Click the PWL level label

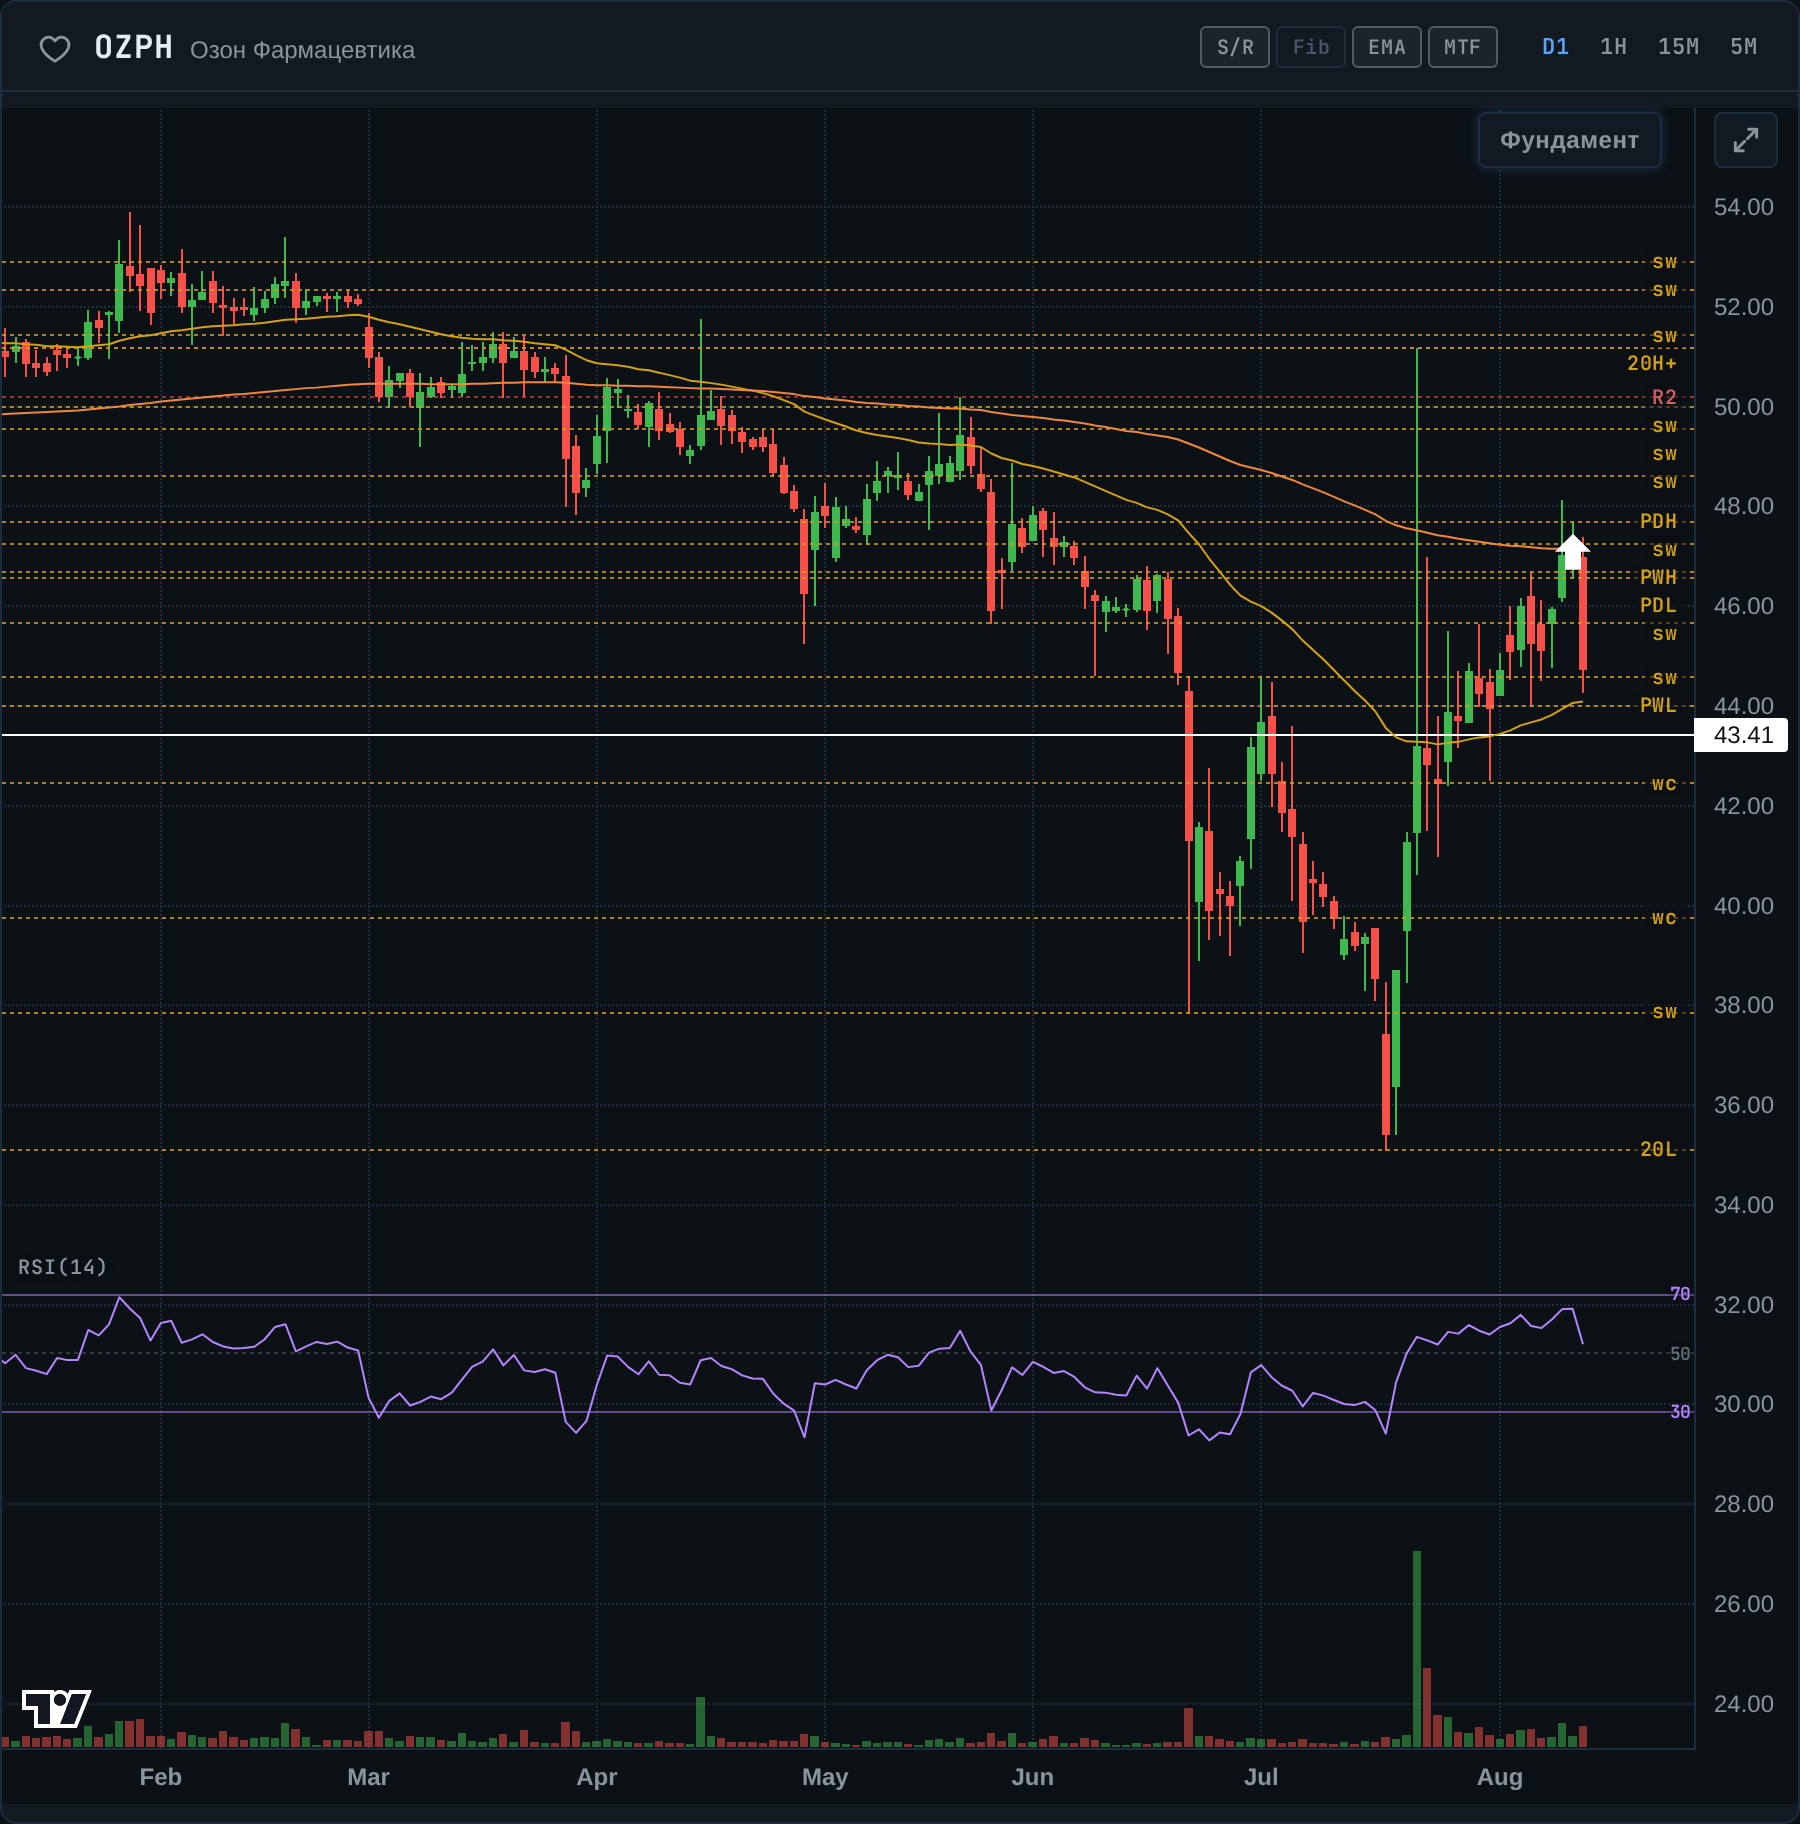coord(1658,705)
